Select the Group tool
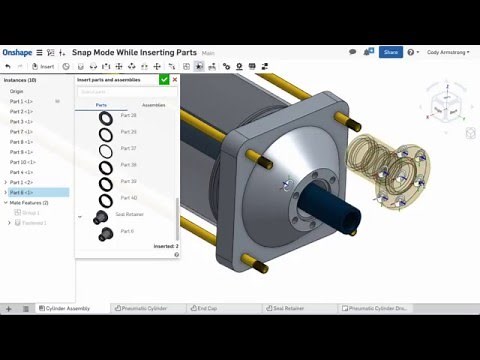Image resolution: width=480 pixels, height=360 pixels. [x=186, y=67]
